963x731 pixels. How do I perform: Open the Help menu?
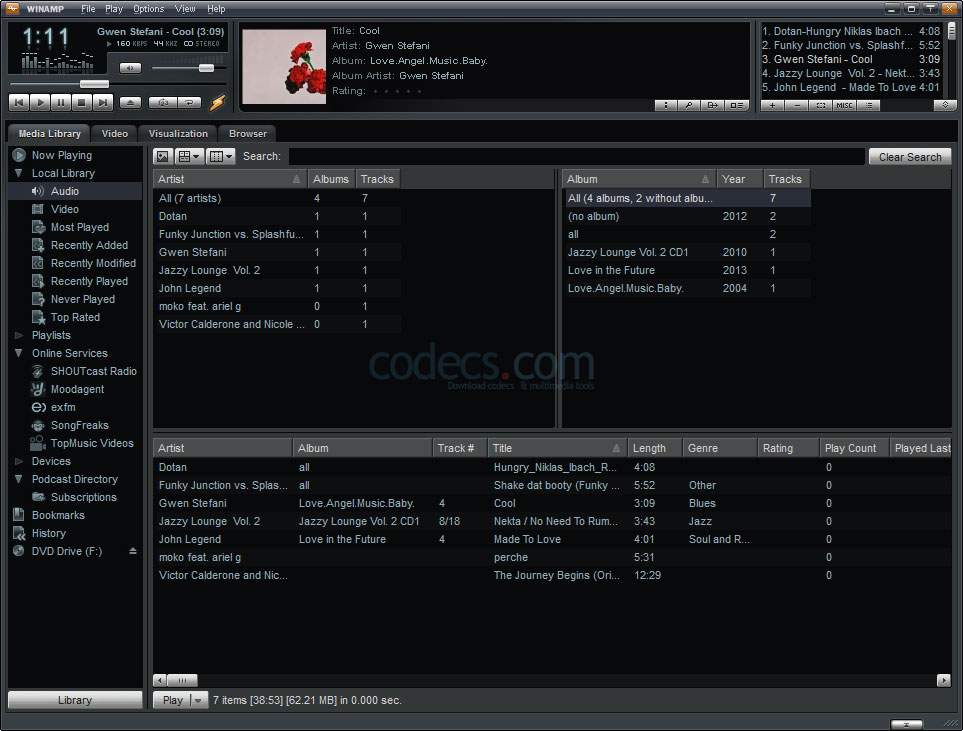tap(216, 9)
